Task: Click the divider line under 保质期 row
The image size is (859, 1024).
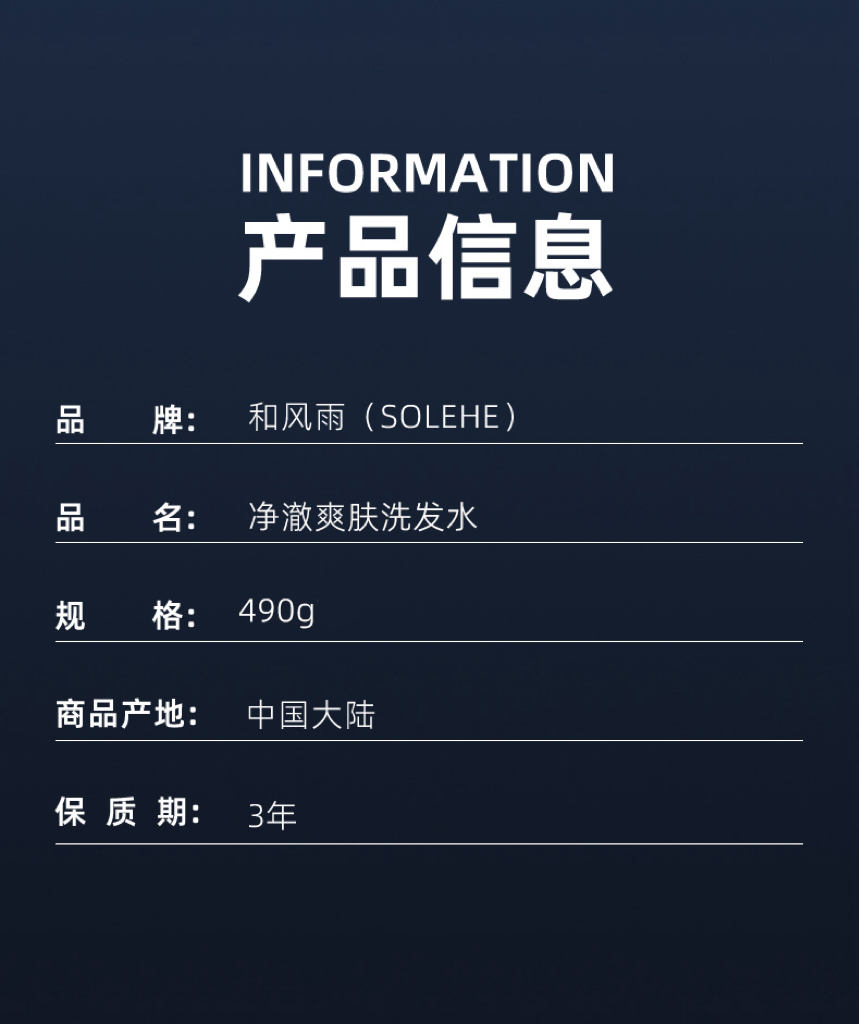Action: [429, 844]
